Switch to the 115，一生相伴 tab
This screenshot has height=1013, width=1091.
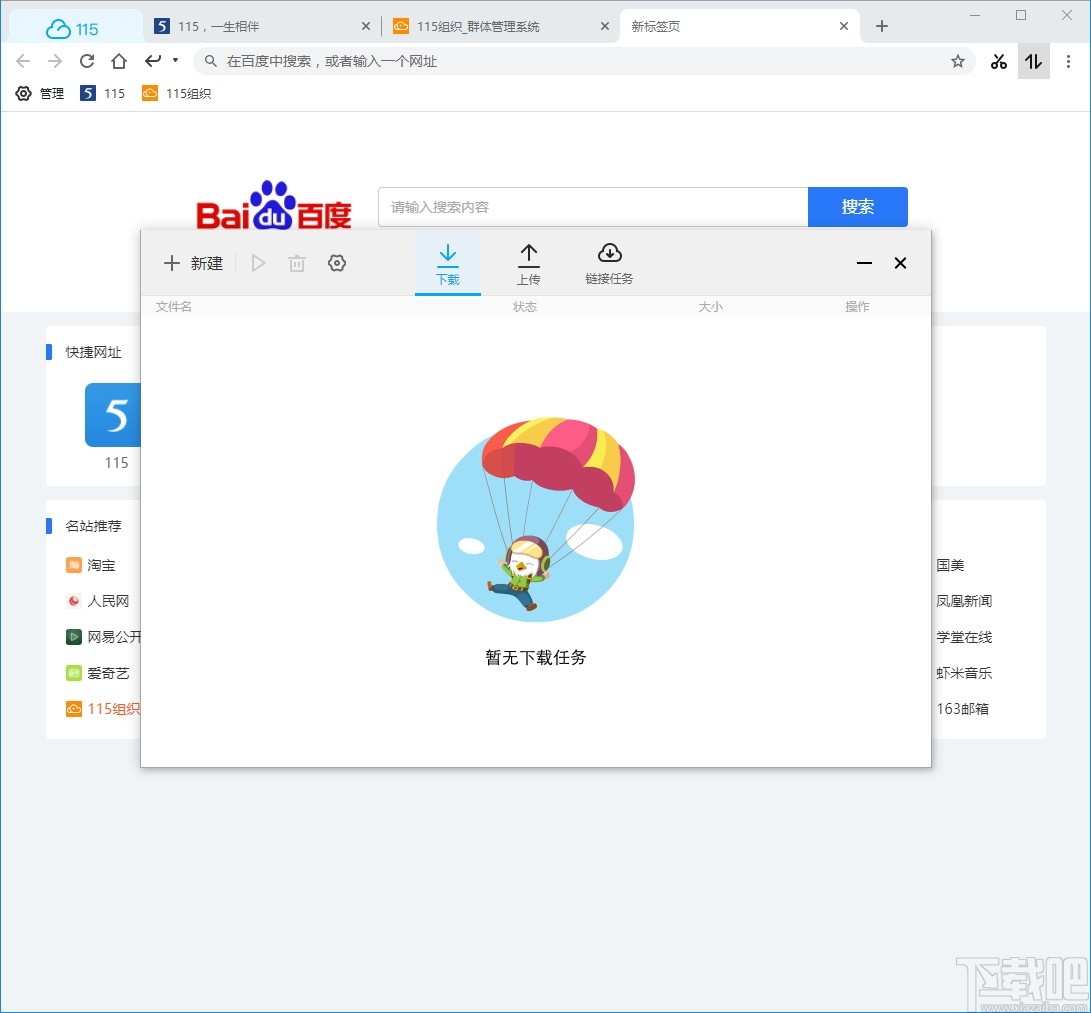point(262,26)
